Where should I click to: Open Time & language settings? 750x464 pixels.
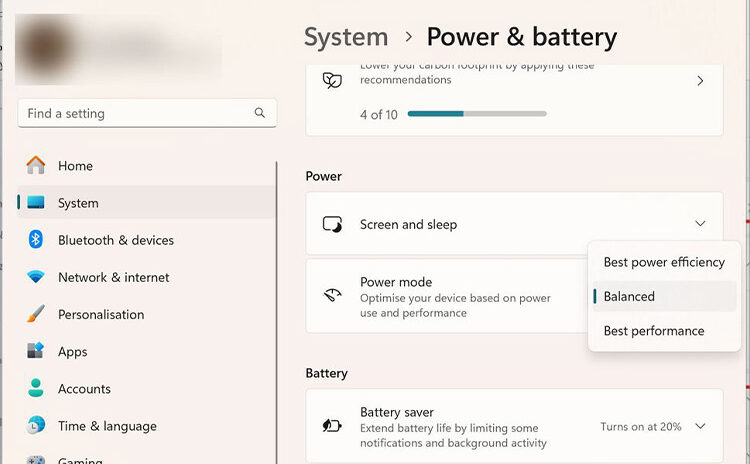(146, 426)
